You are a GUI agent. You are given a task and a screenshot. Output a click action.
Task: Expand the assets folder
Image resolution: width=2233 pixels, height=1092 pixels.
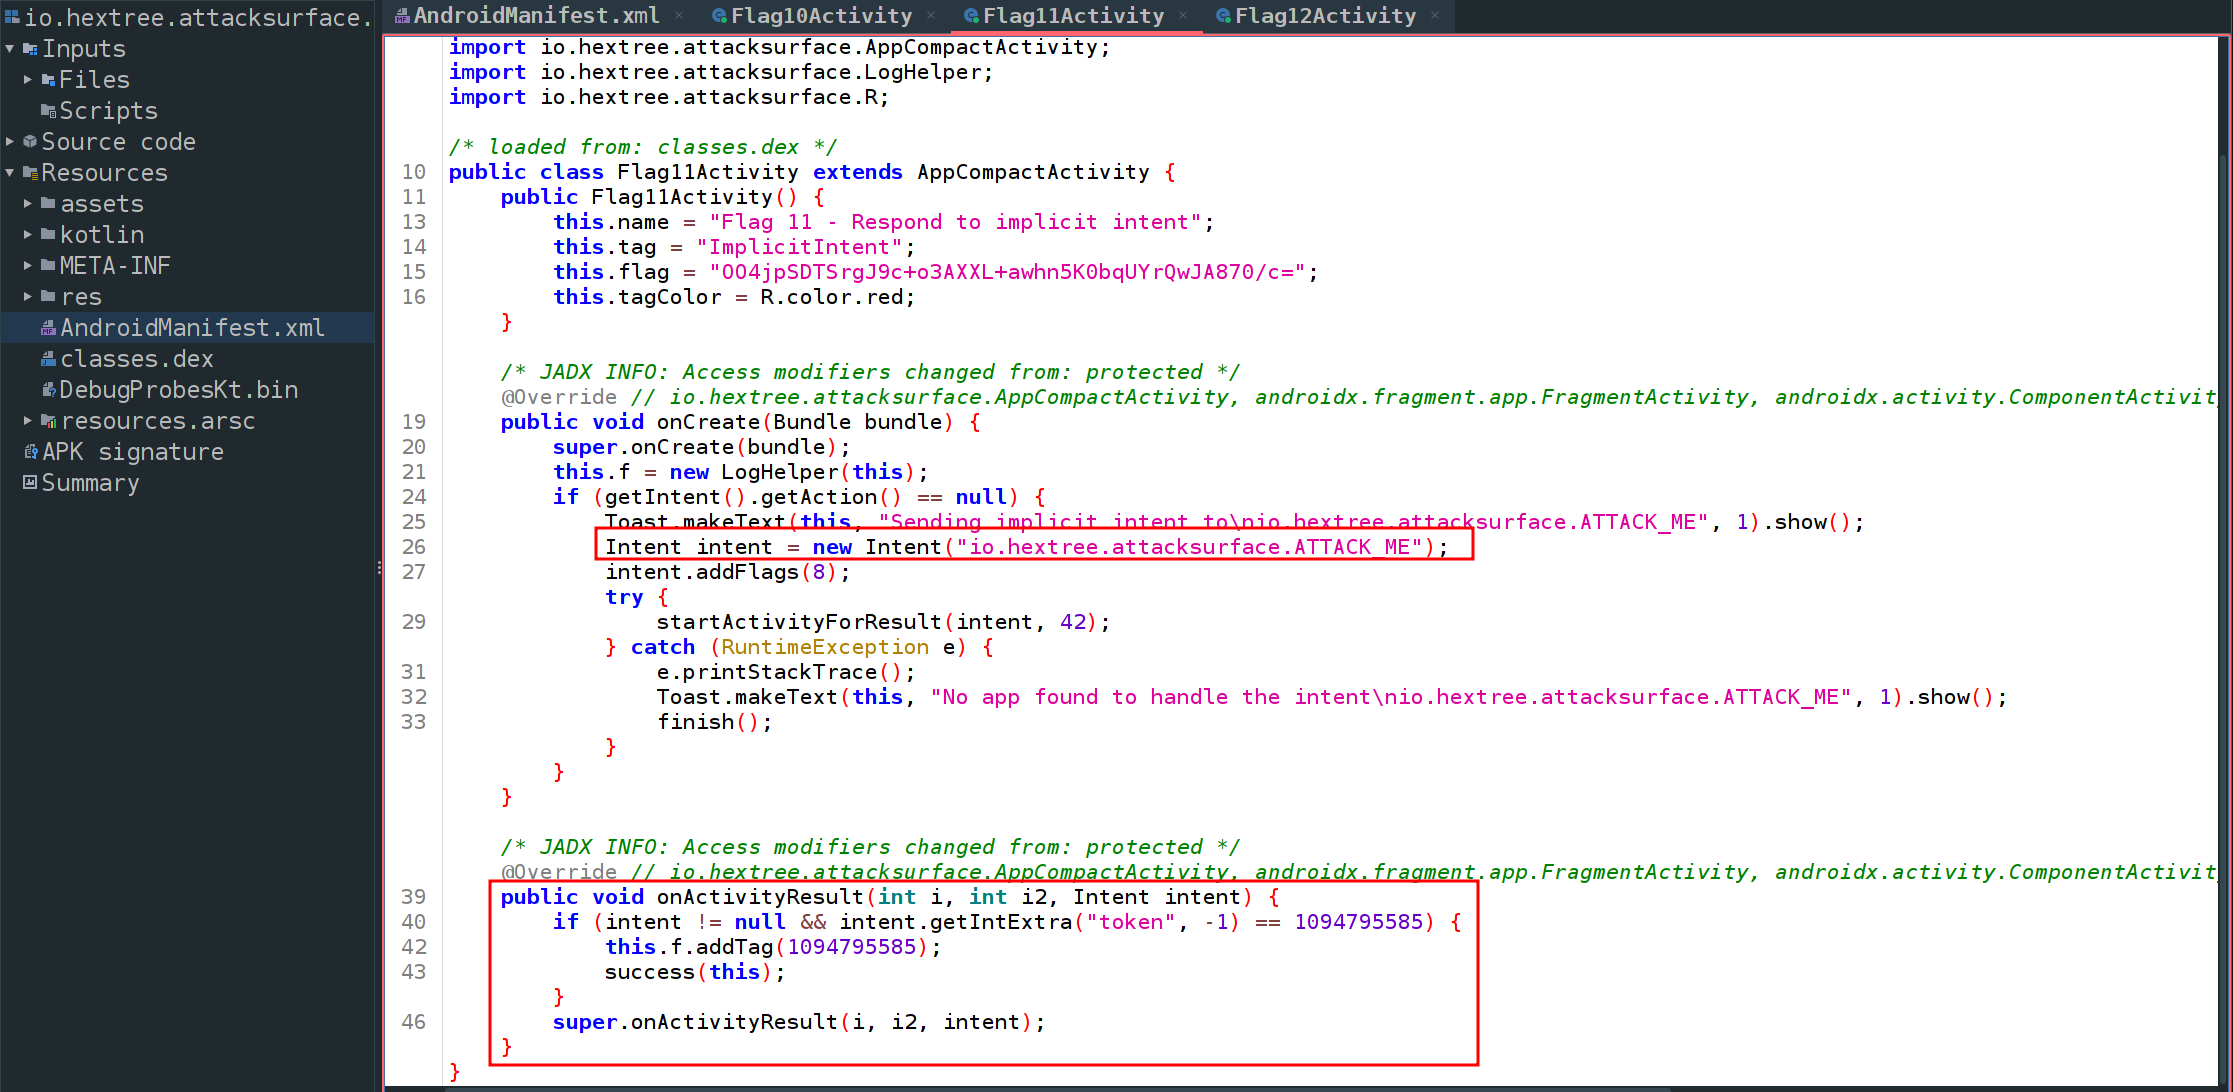(28, 203)
